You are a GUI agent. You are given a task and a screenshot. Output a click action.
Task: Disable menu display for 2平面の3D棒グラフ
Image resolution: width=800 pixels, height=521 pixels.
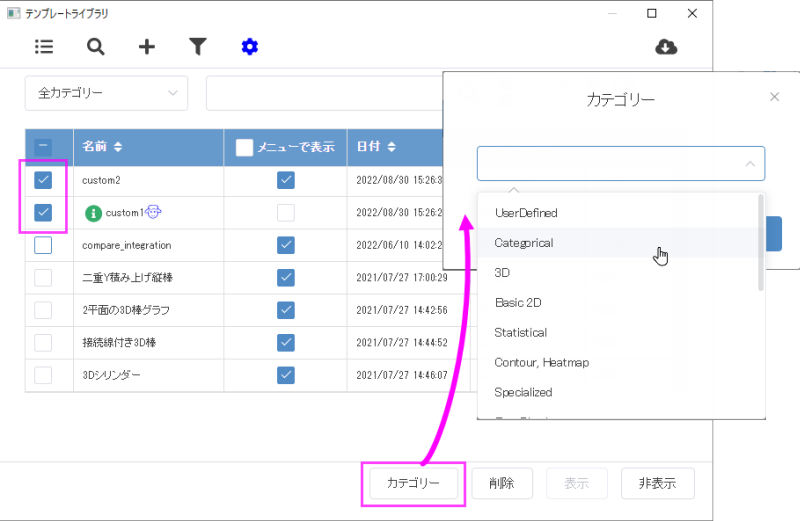coord(286,310)
